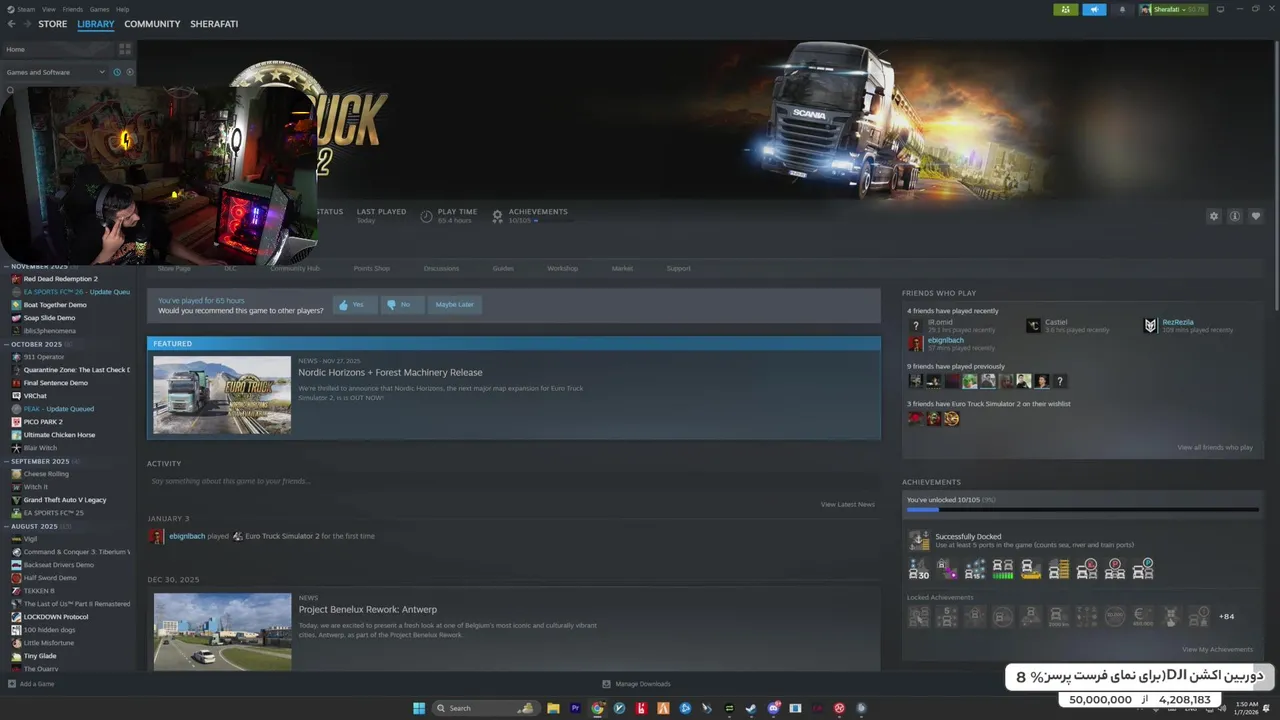Go back with the navigation arrow
The image size is (1280, 720).
point(11,24)
